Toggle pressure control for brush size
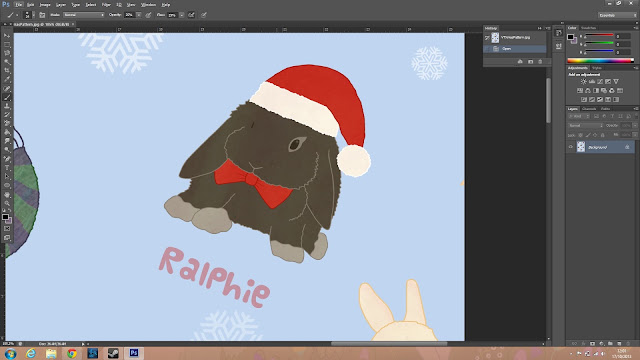The height and width of the screenshot is (360, 640). tap(204, 15)
